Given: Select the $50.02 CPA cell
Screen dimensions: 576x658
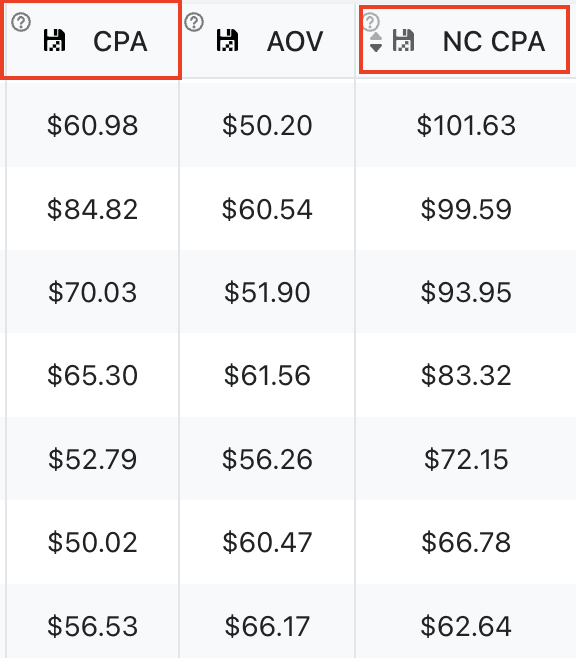Looking at the screenshot, I should click(92, 541).
